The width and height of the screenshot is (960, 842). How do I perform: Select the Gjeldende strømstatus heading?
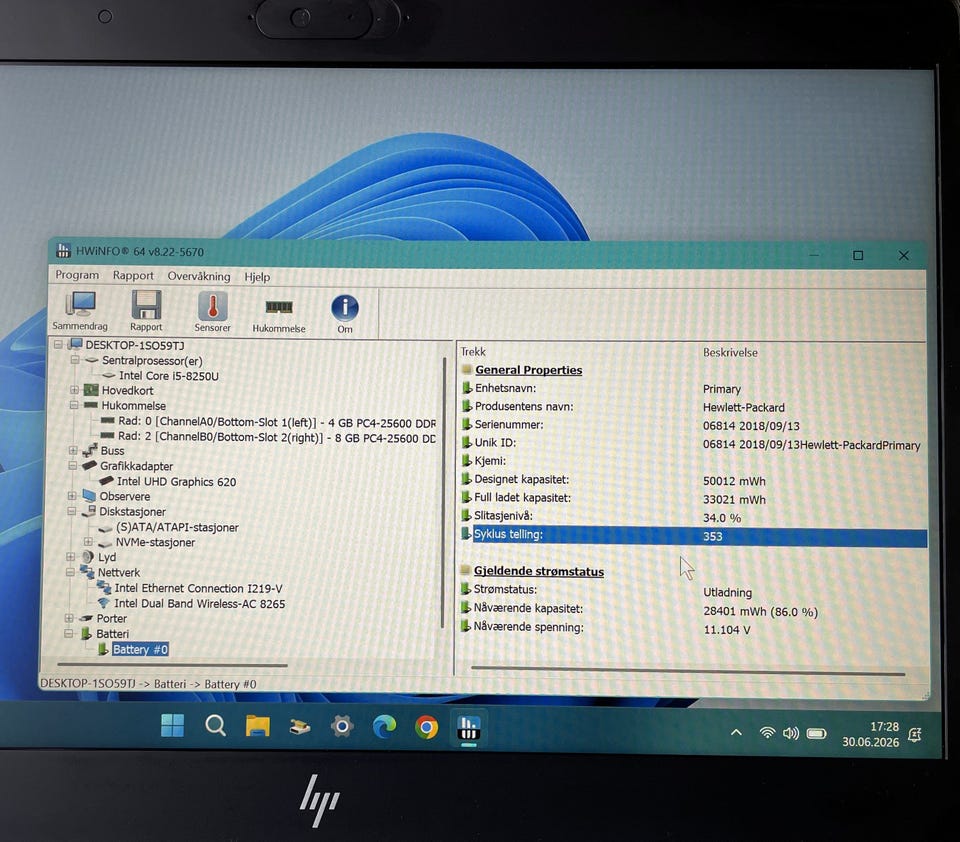tap(539, 571)
